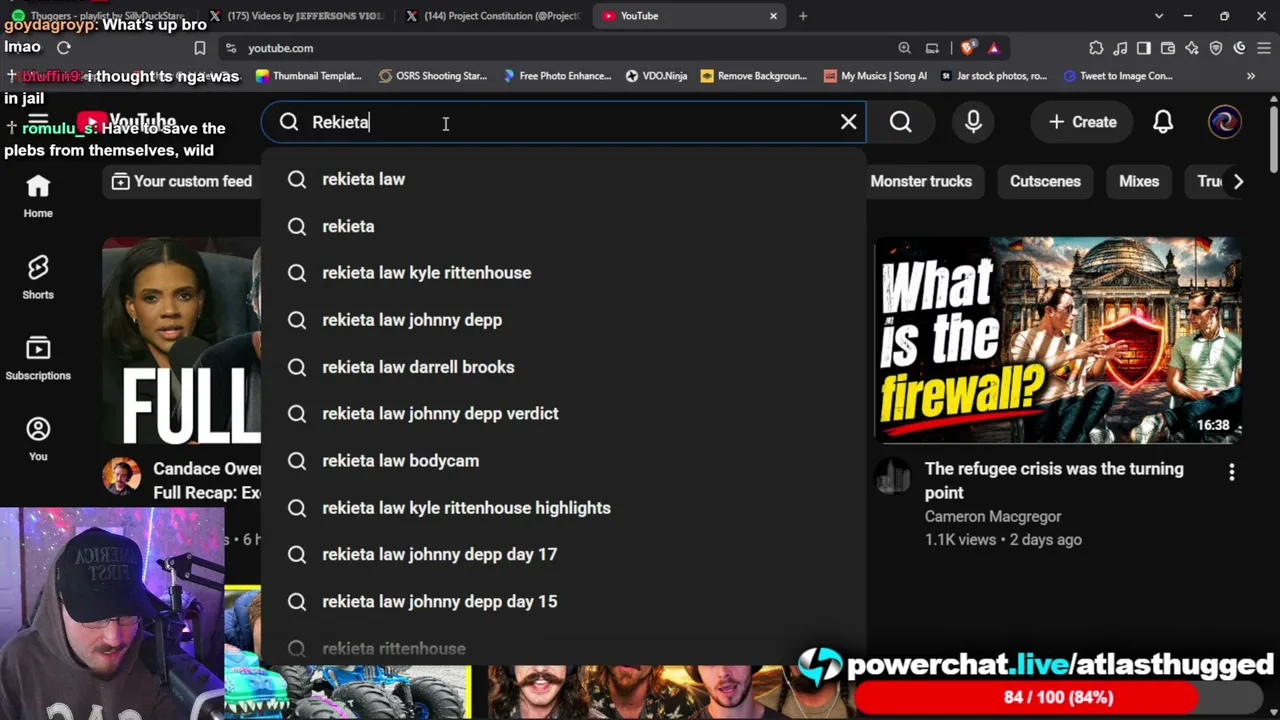Open "OSRS Shooting Star..." bookmark
The width and height of the screenshot is (1280, 720).
[432, 76]
